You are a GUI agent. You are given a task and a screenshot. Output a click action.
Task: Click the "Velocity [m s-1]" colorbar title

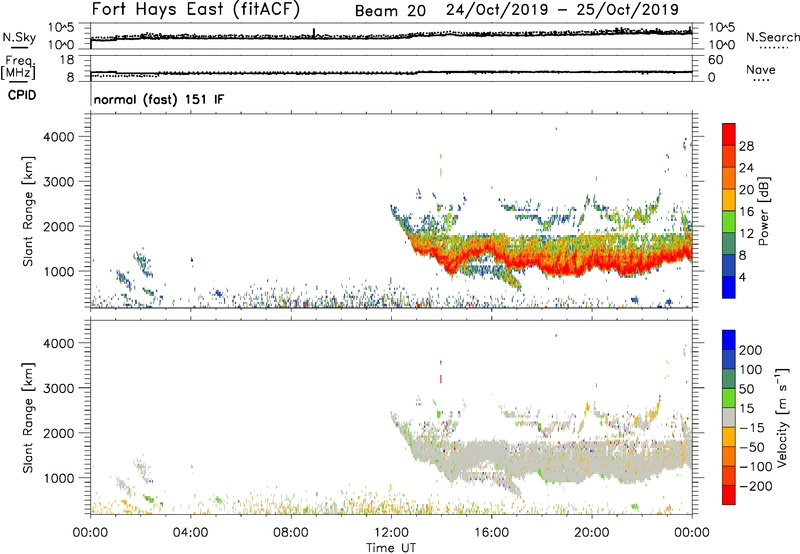782,417
